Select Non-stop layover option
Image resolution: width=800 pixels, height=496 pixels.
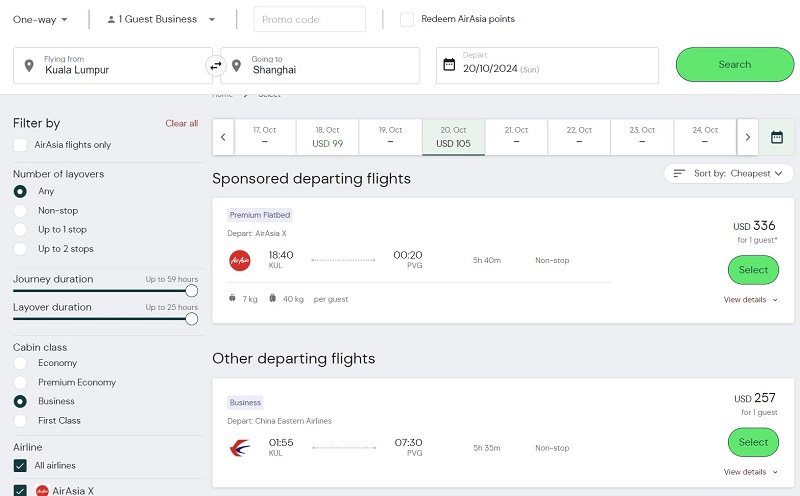tap(20, 211)
